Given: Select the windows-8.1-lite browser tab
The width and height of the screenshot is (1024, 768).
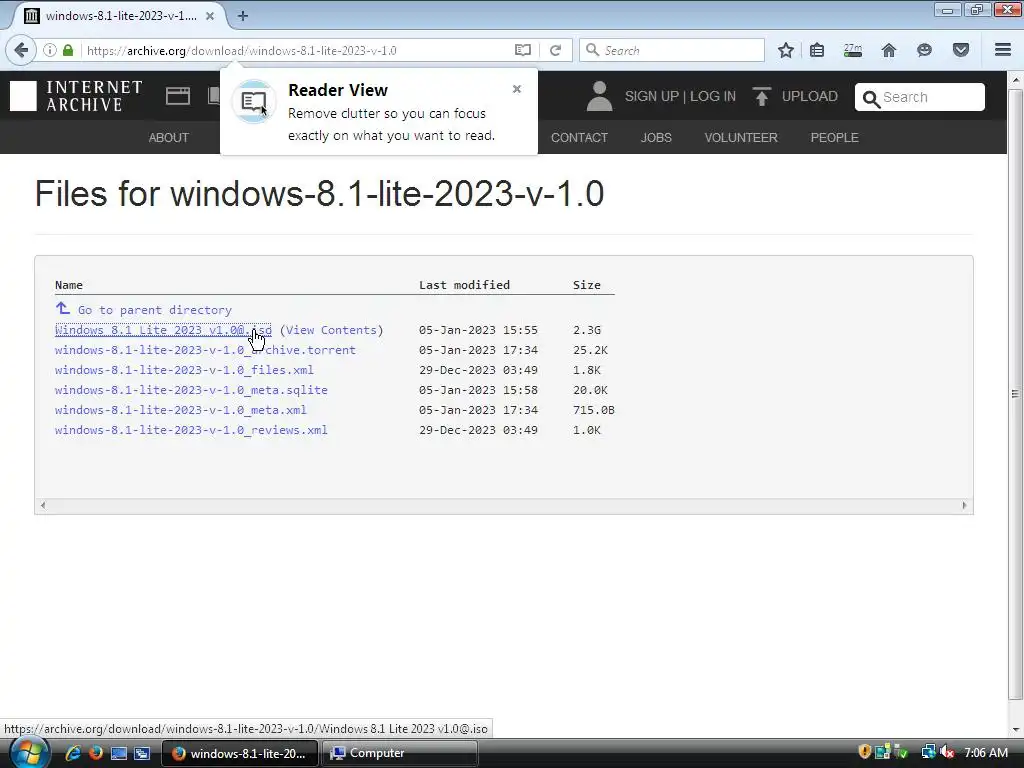Looking at the screenshot, I should pos(120,16).
